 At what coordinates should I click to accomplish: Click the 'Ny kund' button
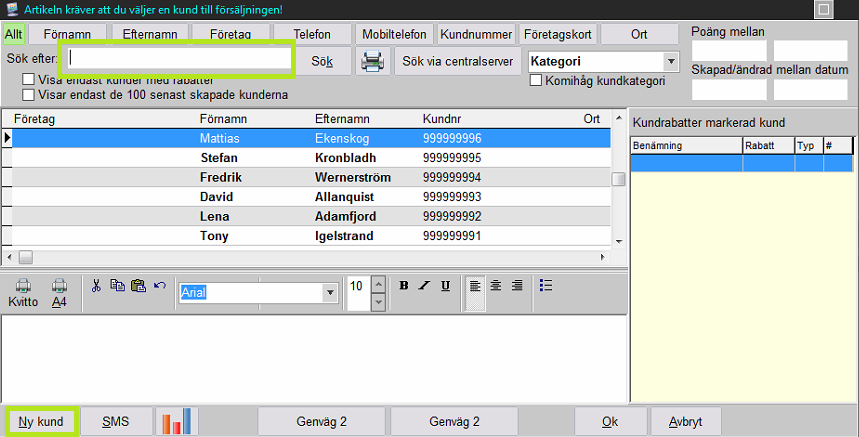41,421
